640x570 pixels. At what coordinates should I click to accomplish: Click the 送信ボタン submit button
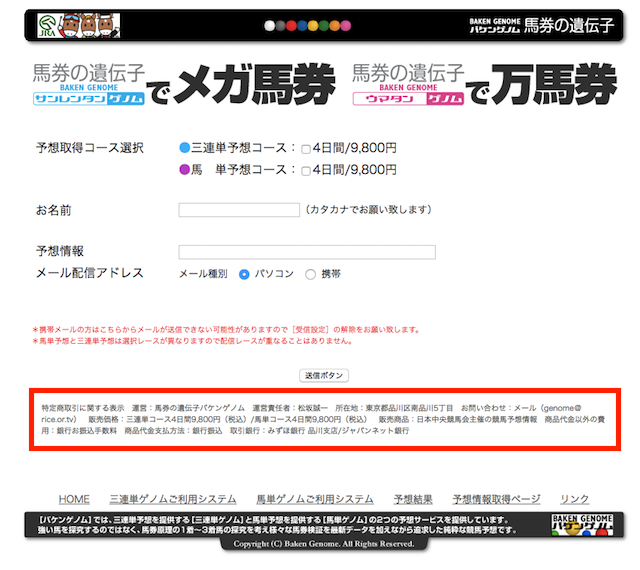pyautogui.click(x=324, y=375)
